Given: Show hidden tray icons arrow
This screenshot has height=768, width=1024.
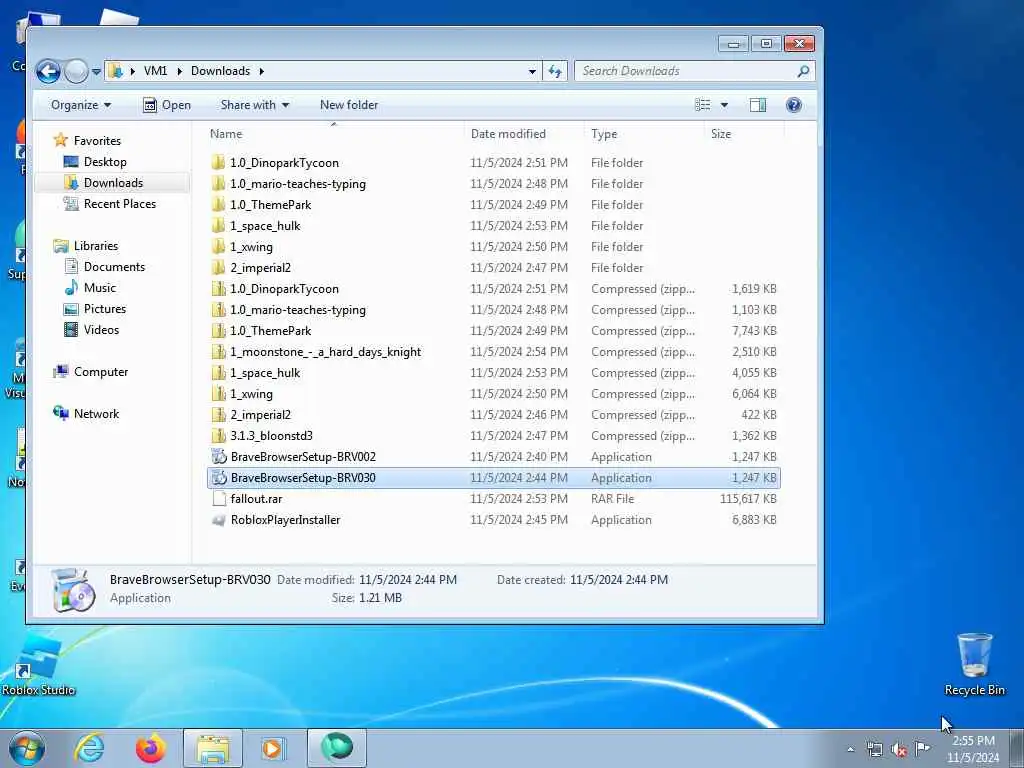Looking at the screenshot, I should point(850,749).
